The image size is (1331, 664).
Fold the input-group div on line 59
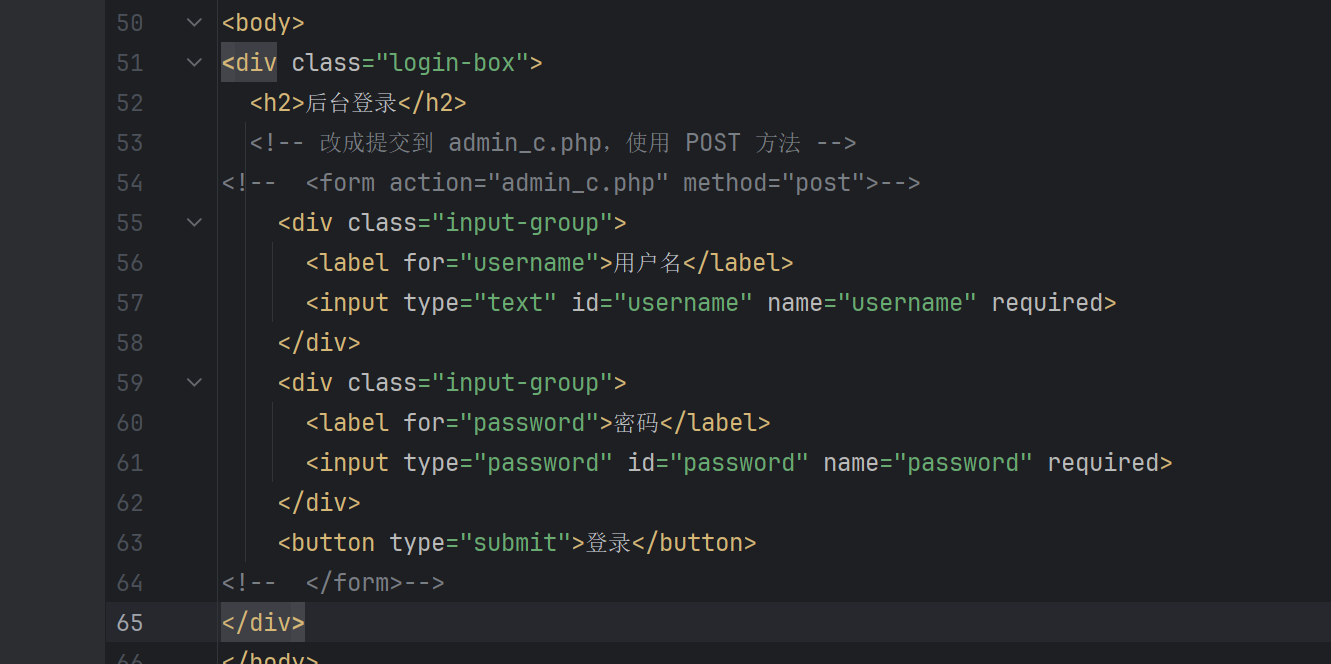195,382
